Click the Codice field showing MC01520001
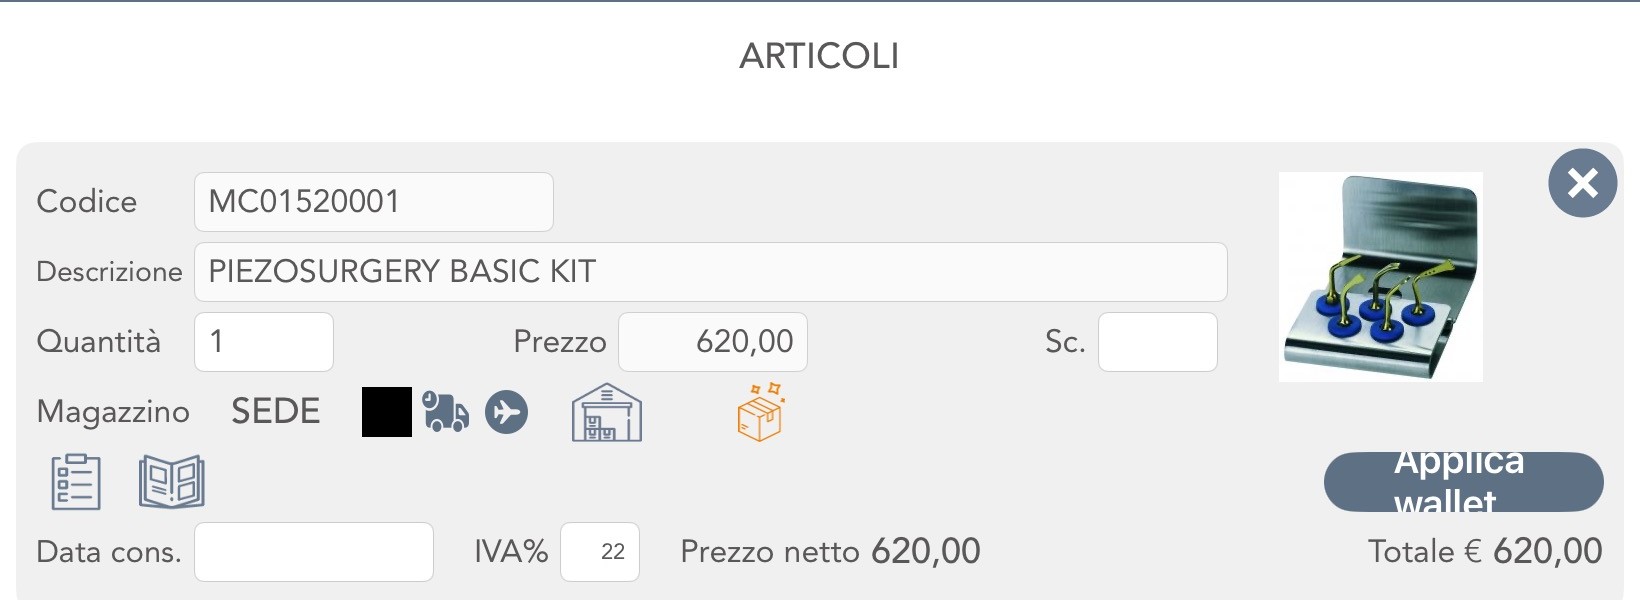The height and width of the screenshot is (600, 1640). point(373,202)
